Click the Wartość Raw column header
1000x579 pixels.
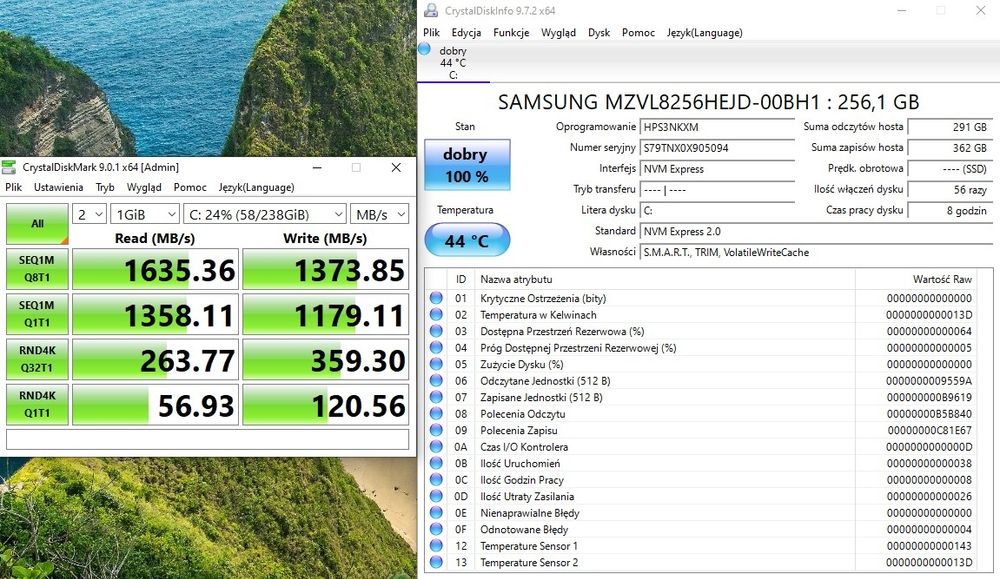coord(916,279)
